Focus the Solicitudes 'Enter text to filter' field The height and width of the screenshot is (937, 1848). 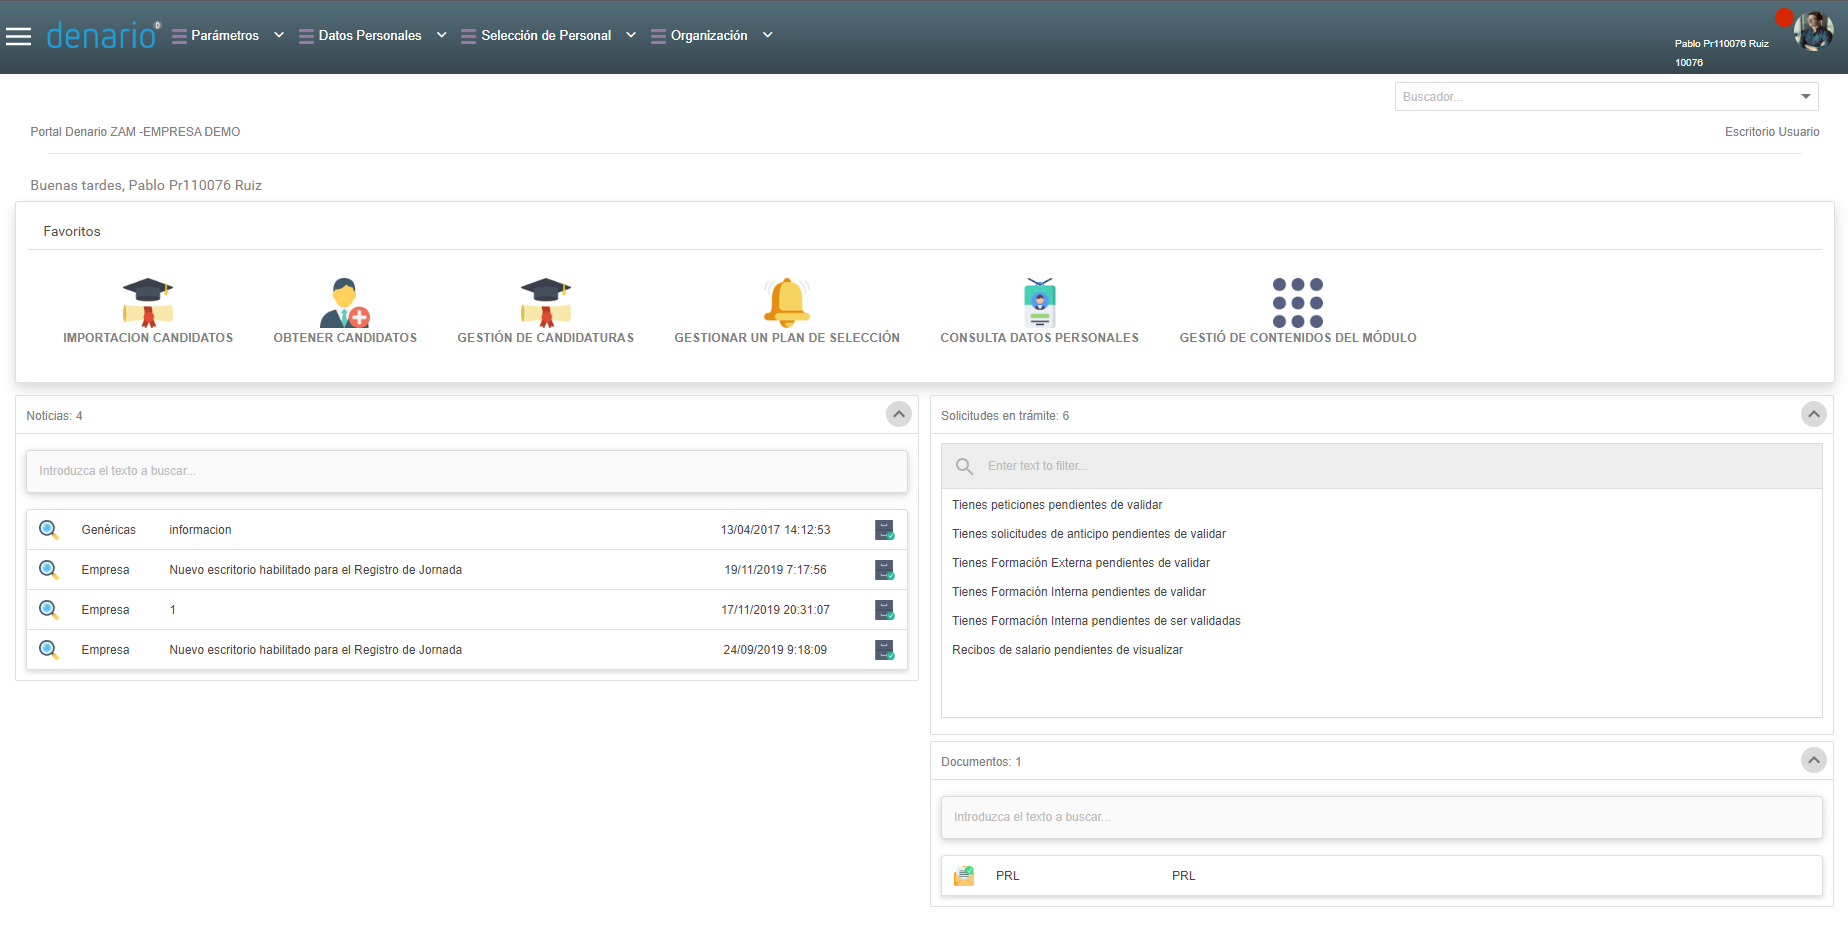1382,466
